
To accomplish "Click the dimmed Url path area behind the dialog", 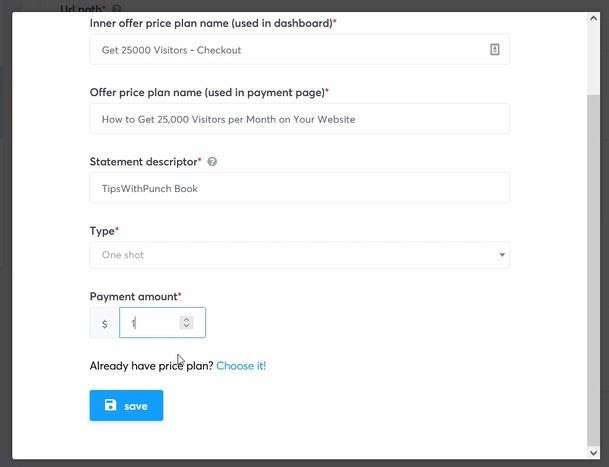I will pyautogui.click(x=83, y=7).
